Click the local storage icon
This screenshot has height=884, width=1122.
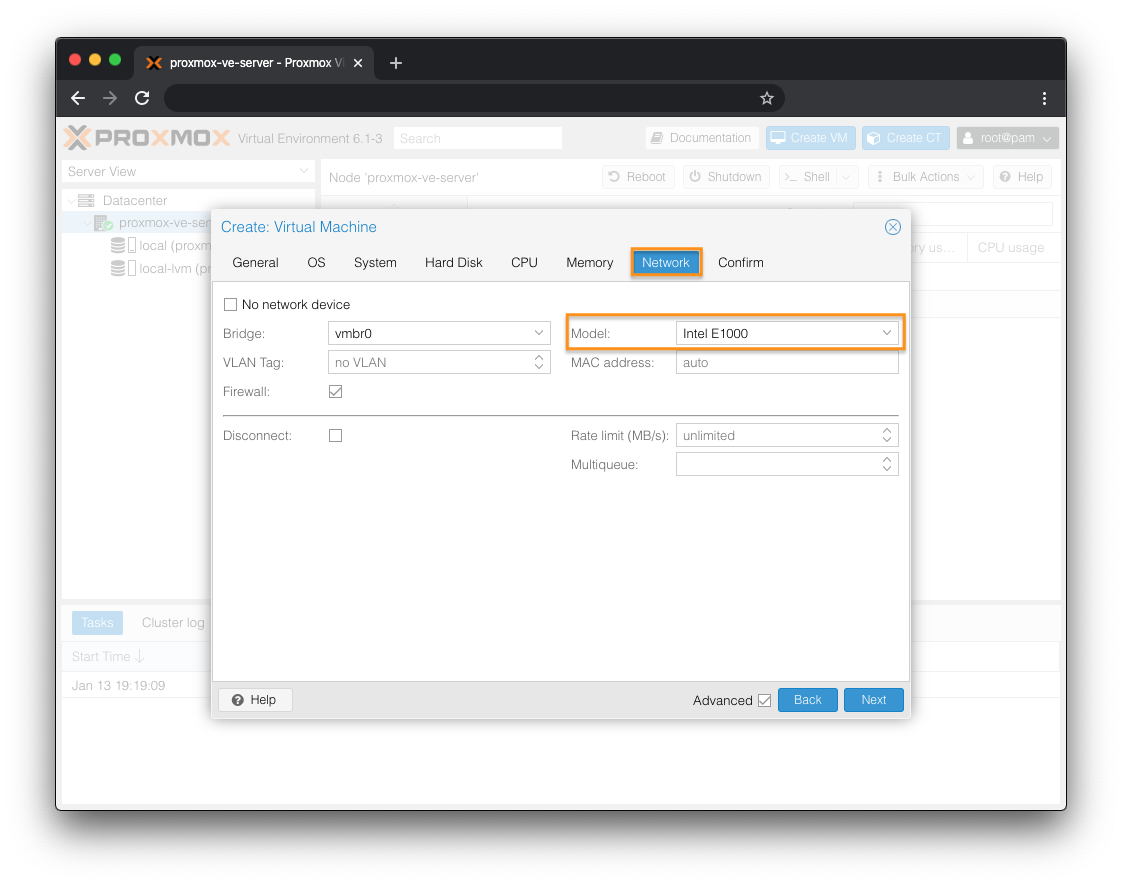pos(123,246)
